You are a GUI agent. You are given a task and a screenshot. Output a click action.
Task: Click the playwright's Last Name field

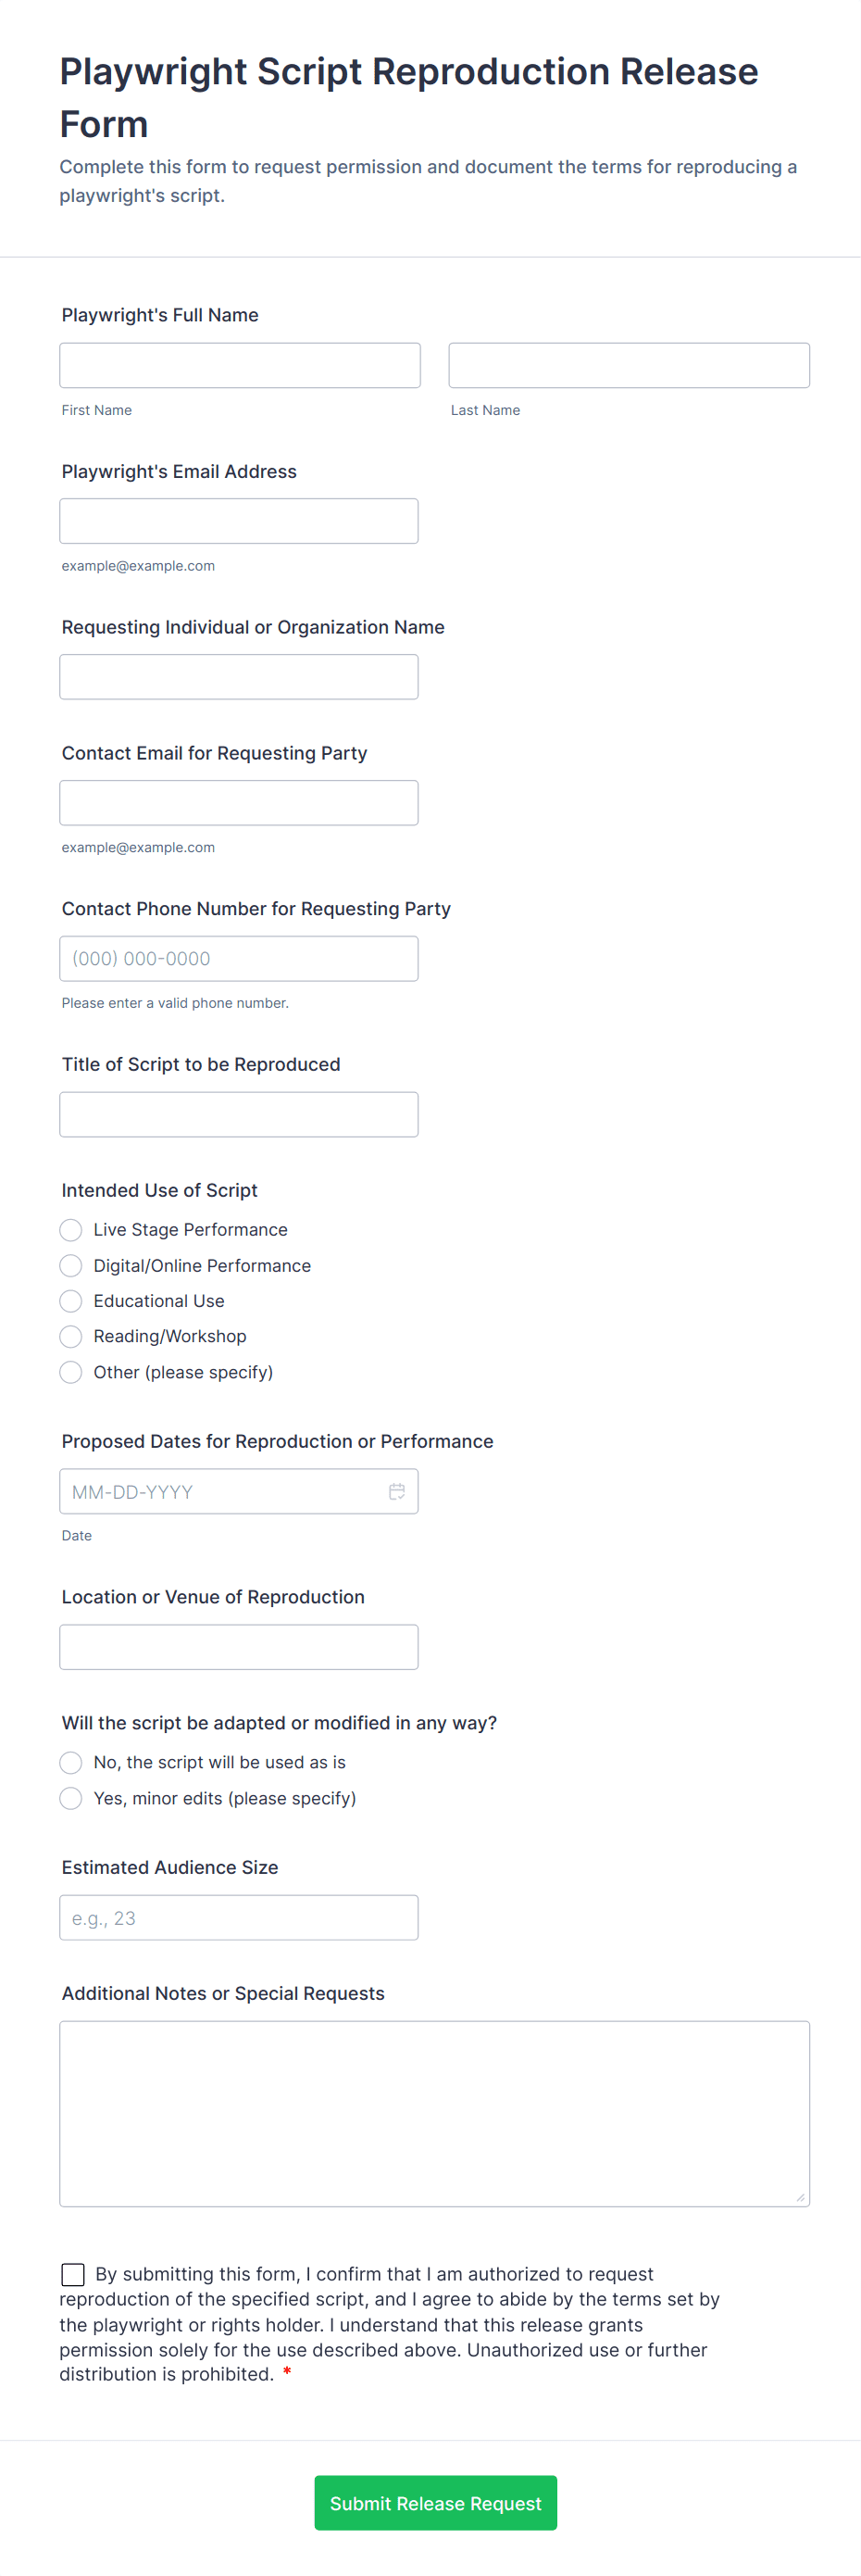pyautogui.click(x=628, y=365)
